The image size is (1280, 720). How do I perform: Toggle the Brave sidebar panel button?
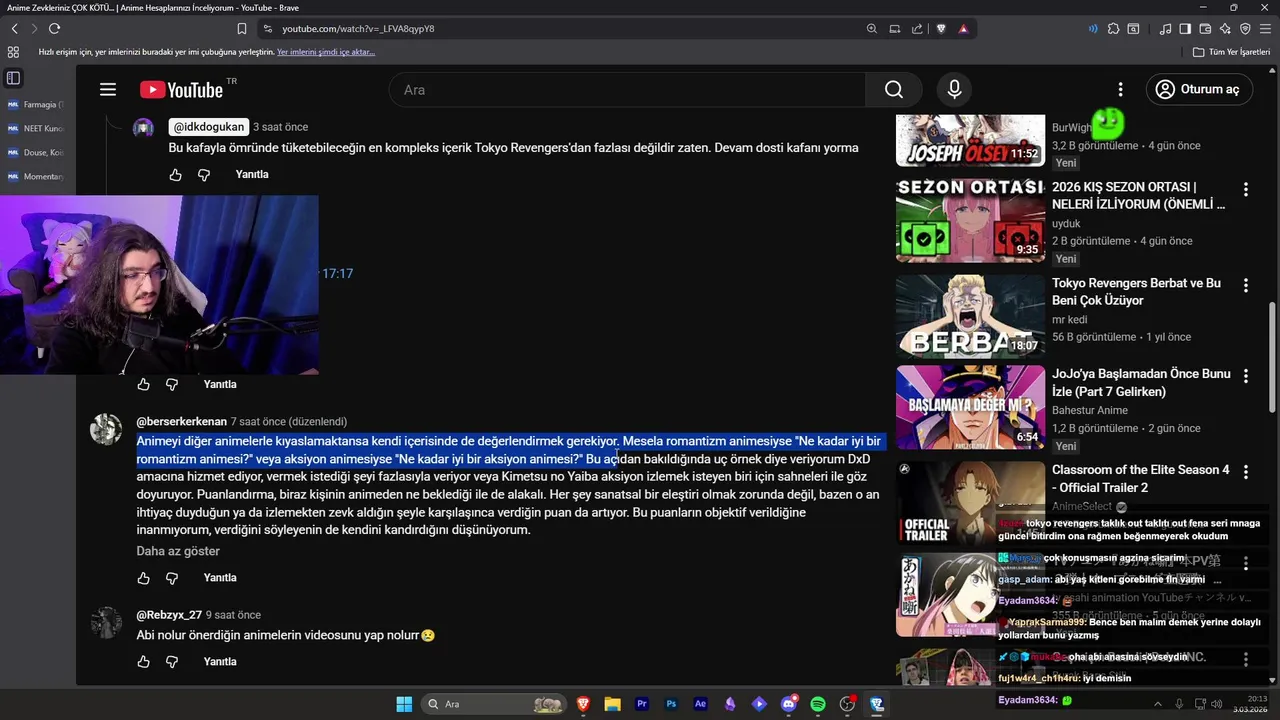(x=1185, y=29)
